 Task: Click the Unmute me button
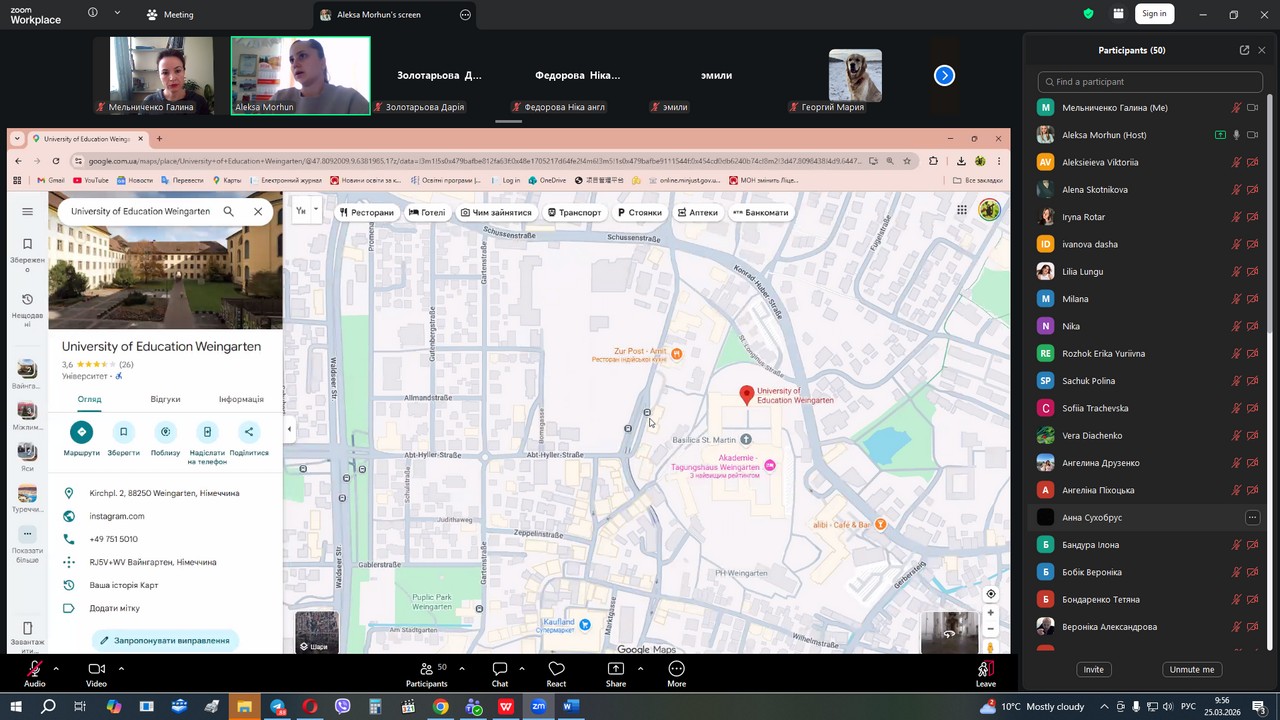click(1191, 670)
